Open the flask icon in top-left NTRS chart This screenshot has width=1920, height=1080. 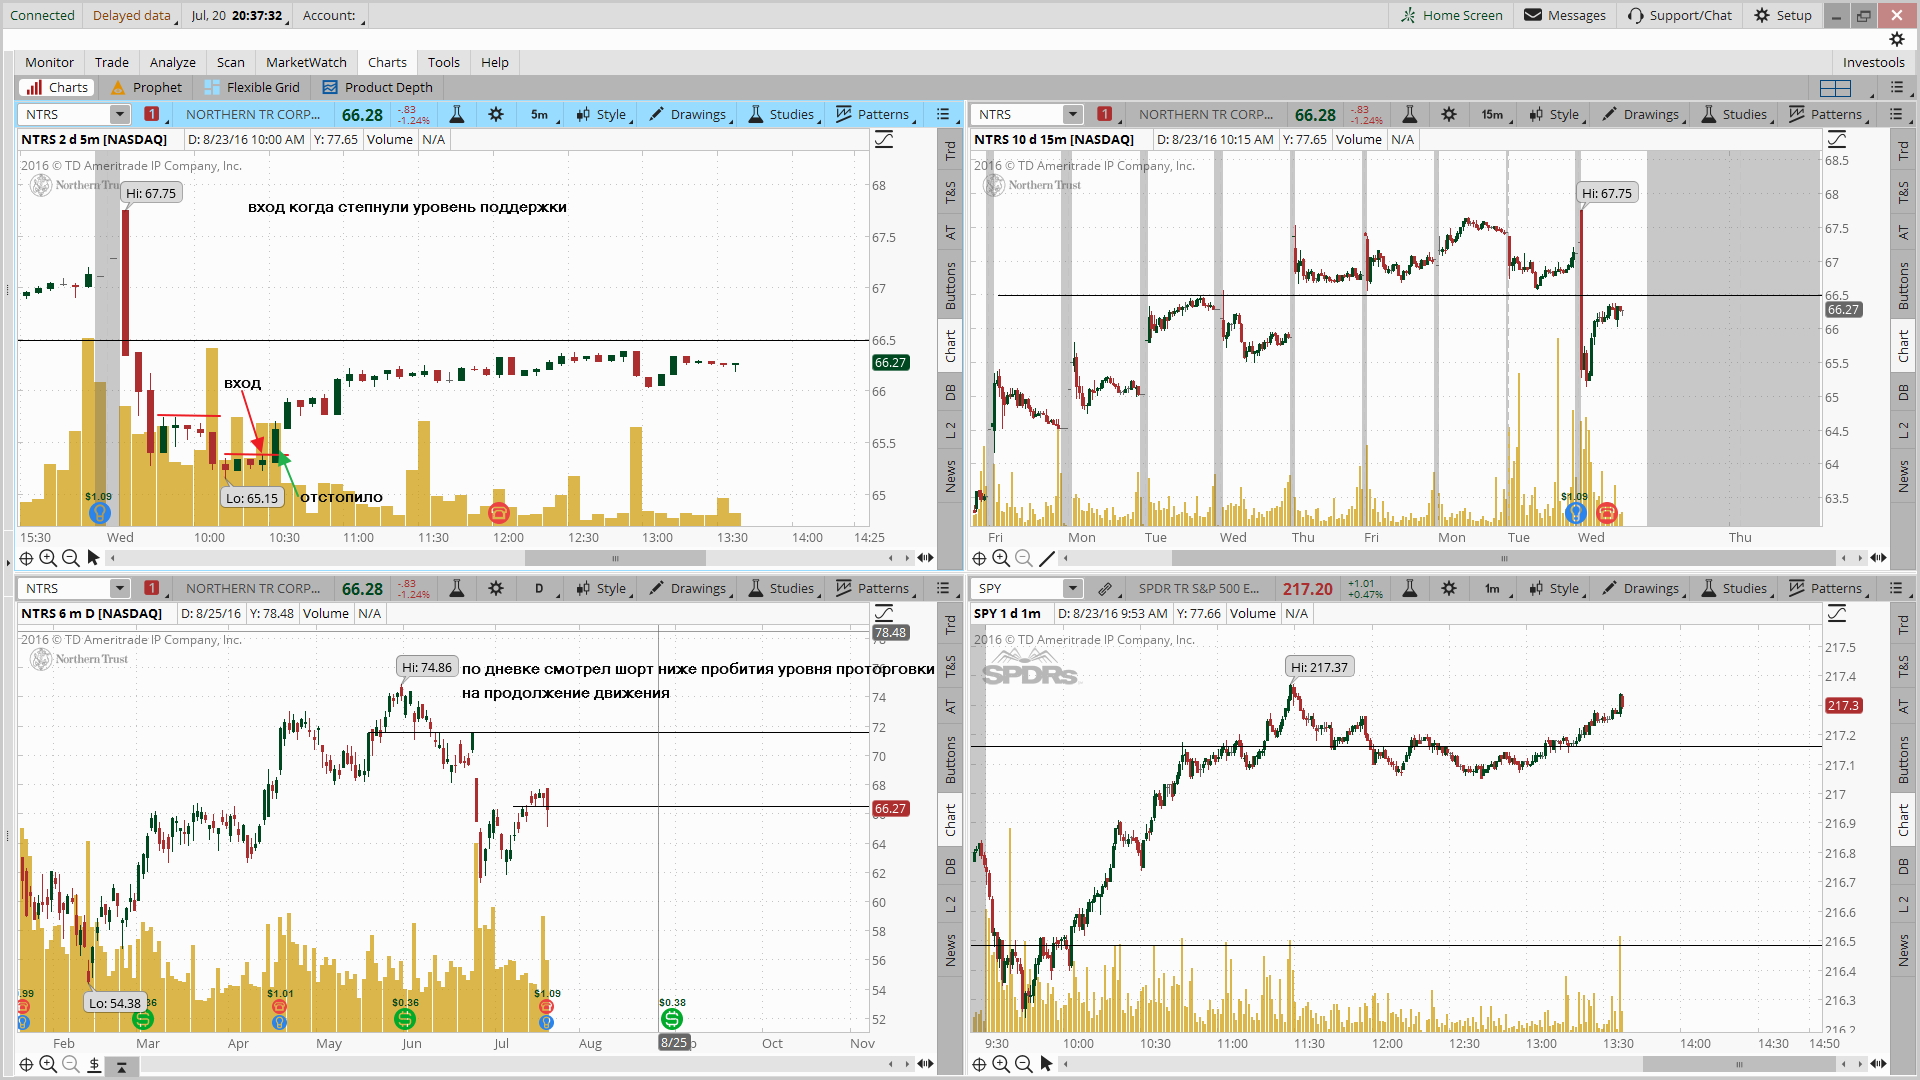[457, 114]
